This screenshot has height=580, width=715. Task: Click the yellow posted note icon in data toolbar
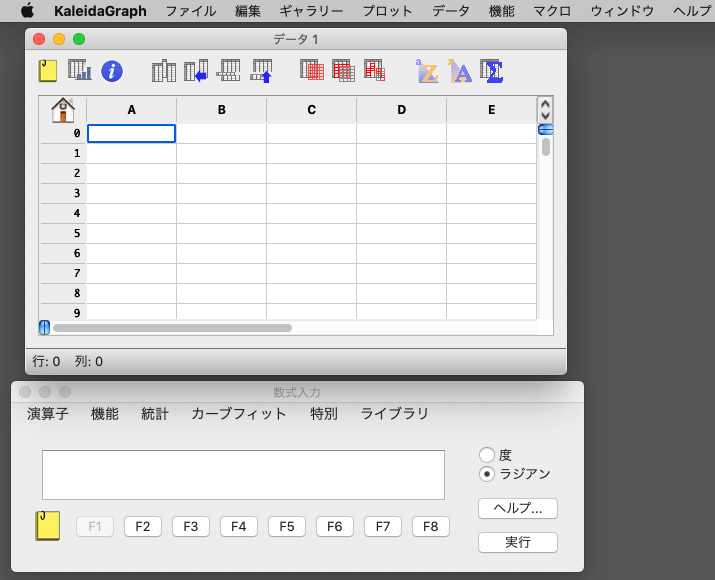[48, 71]
